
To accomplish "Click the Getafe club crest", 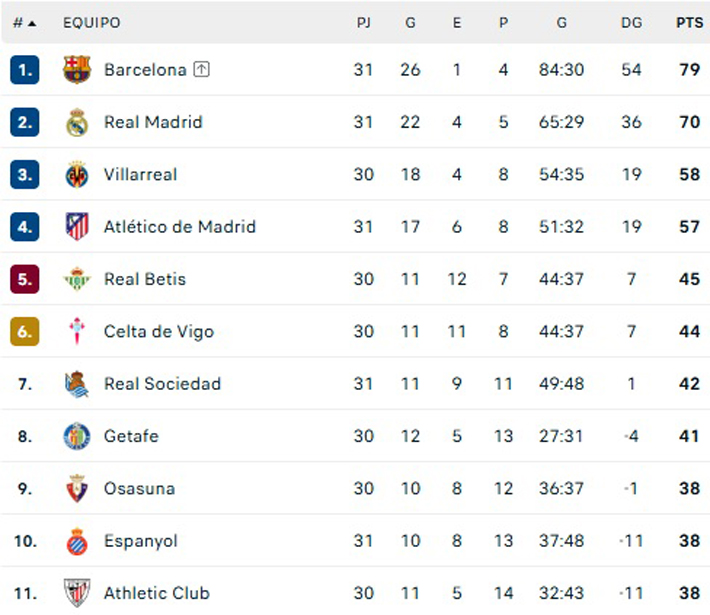I will (77, 436).
